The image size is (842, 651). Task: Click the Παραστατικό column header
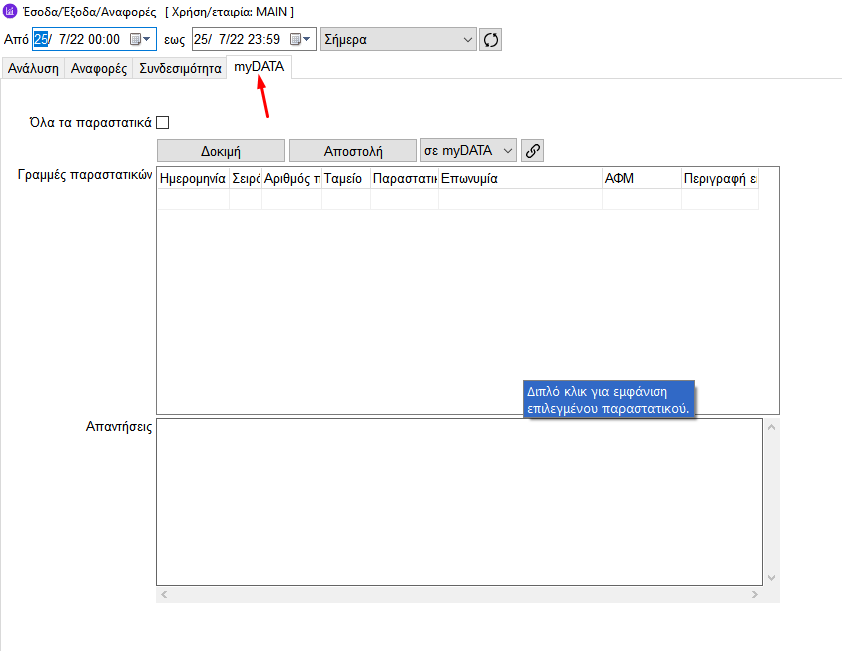coord(404,178)
